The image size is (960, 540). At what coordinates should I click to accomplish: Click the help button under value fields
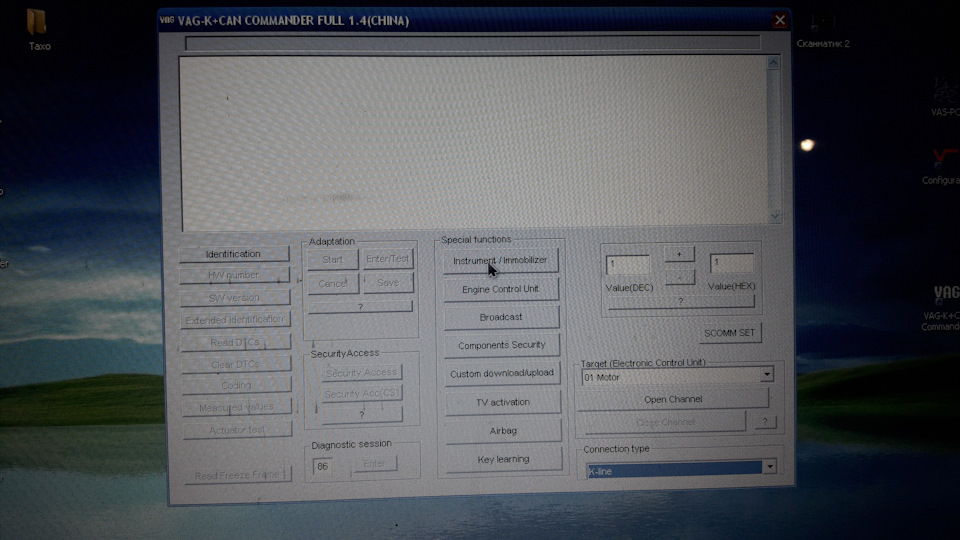pos(681,302)
